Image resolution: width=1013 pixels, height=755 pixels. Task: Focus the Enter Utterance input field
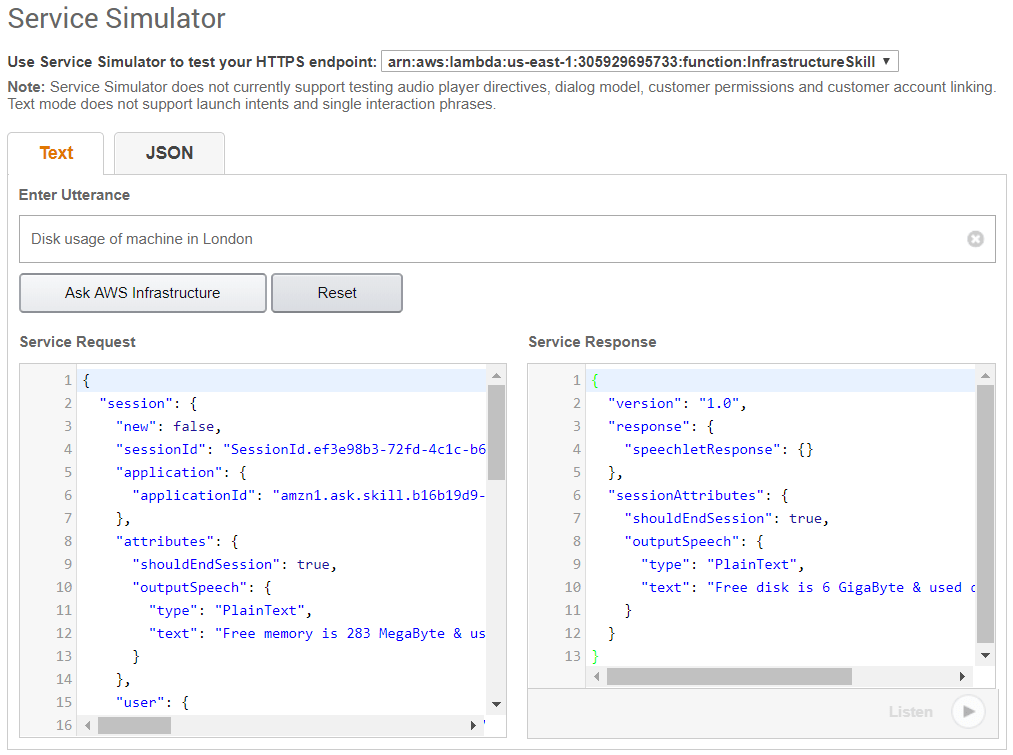click(507, 239)
